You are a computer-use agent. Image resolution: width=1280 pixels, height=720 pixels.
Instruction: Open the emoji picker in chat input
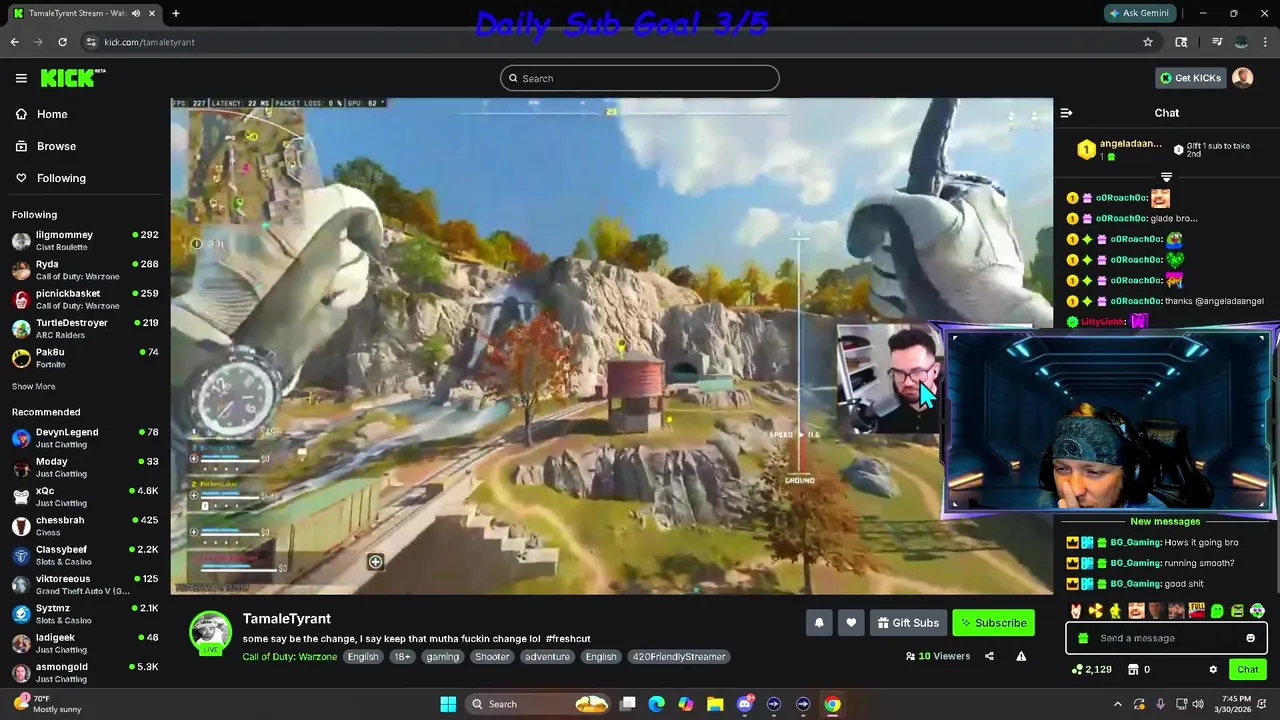(1250, 638)
